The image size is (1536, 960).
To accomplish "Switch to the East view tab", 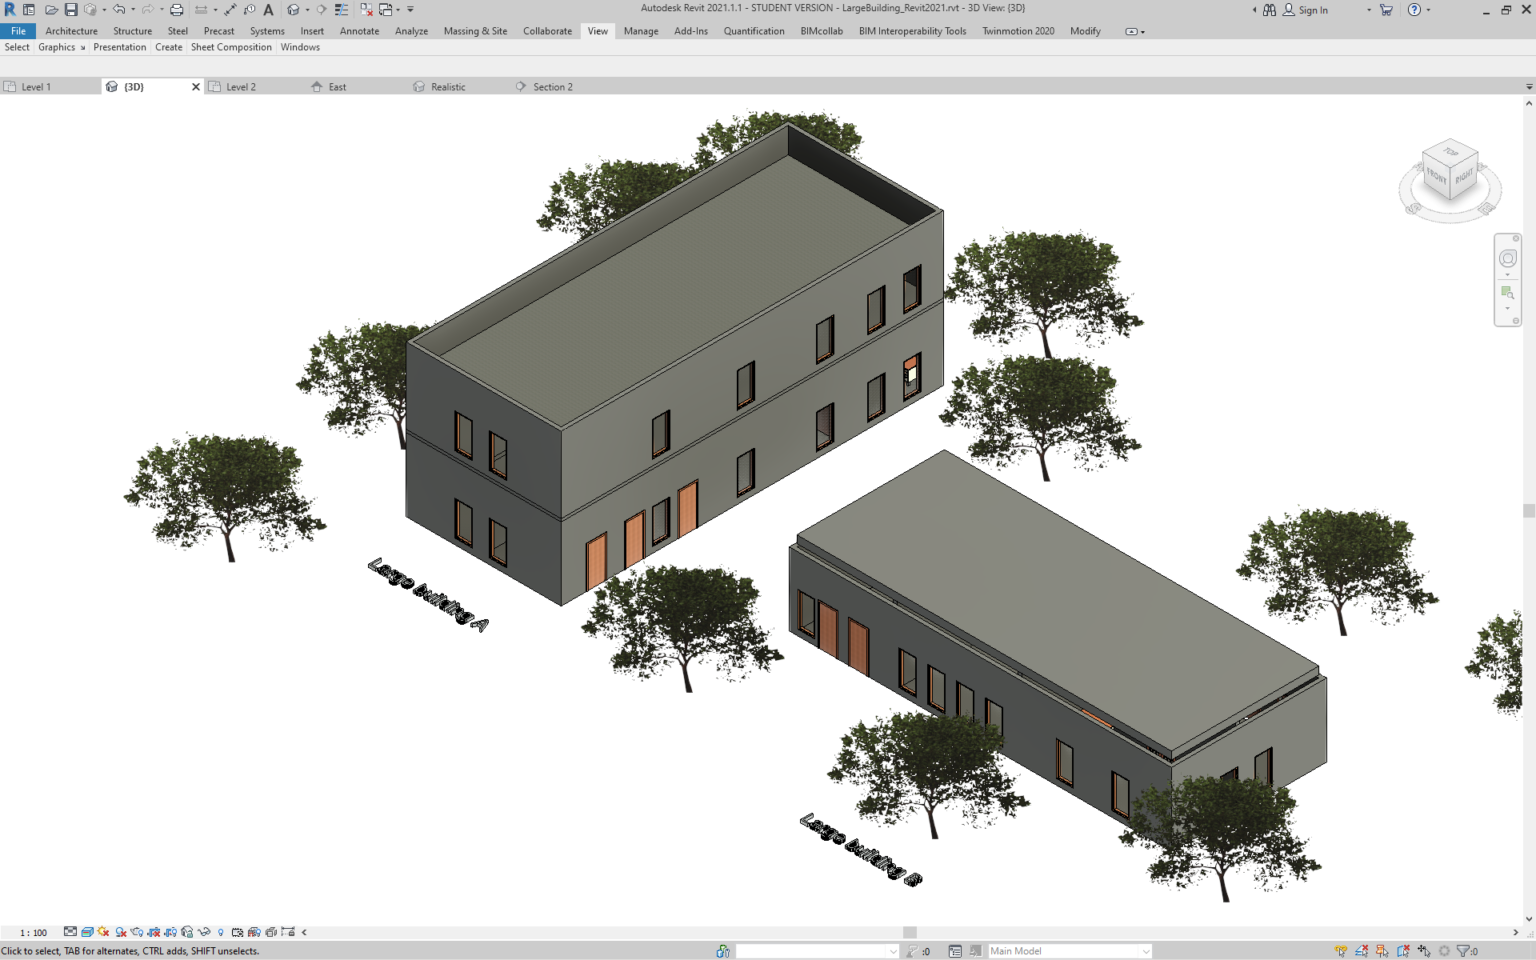I will 338,86.
